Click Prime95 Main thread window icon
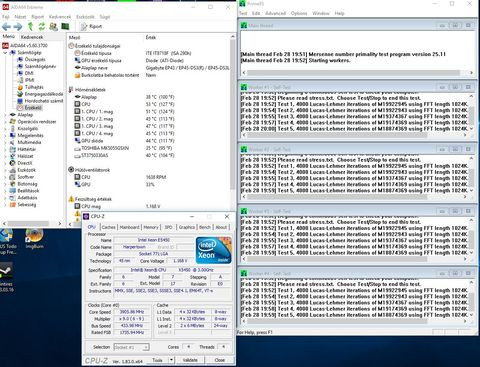This screenshot has width=480, height=367. (x=244, y=25)
